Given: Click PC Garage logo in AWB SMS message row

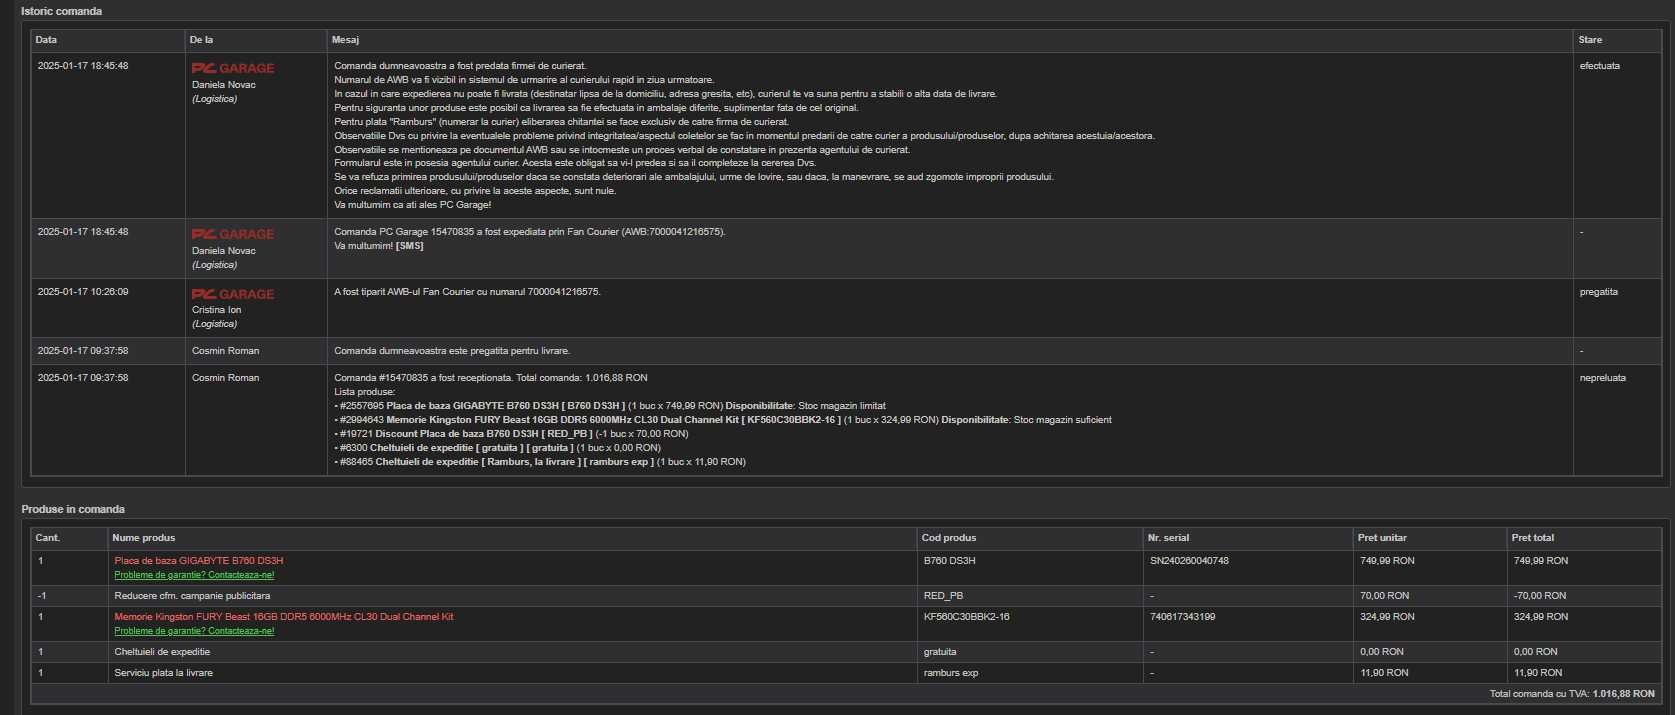Looking at the screenshot, I should coord(233,234).
